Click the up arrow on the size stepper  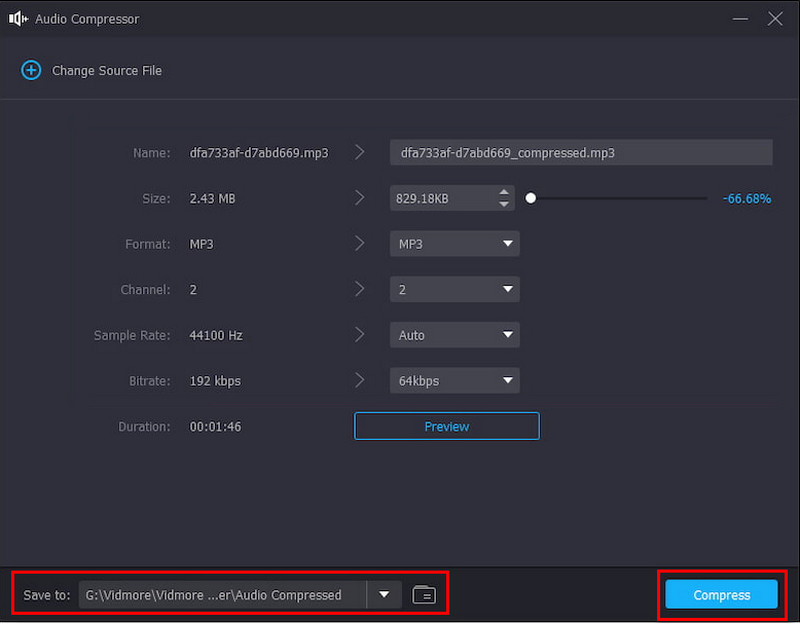505,192
